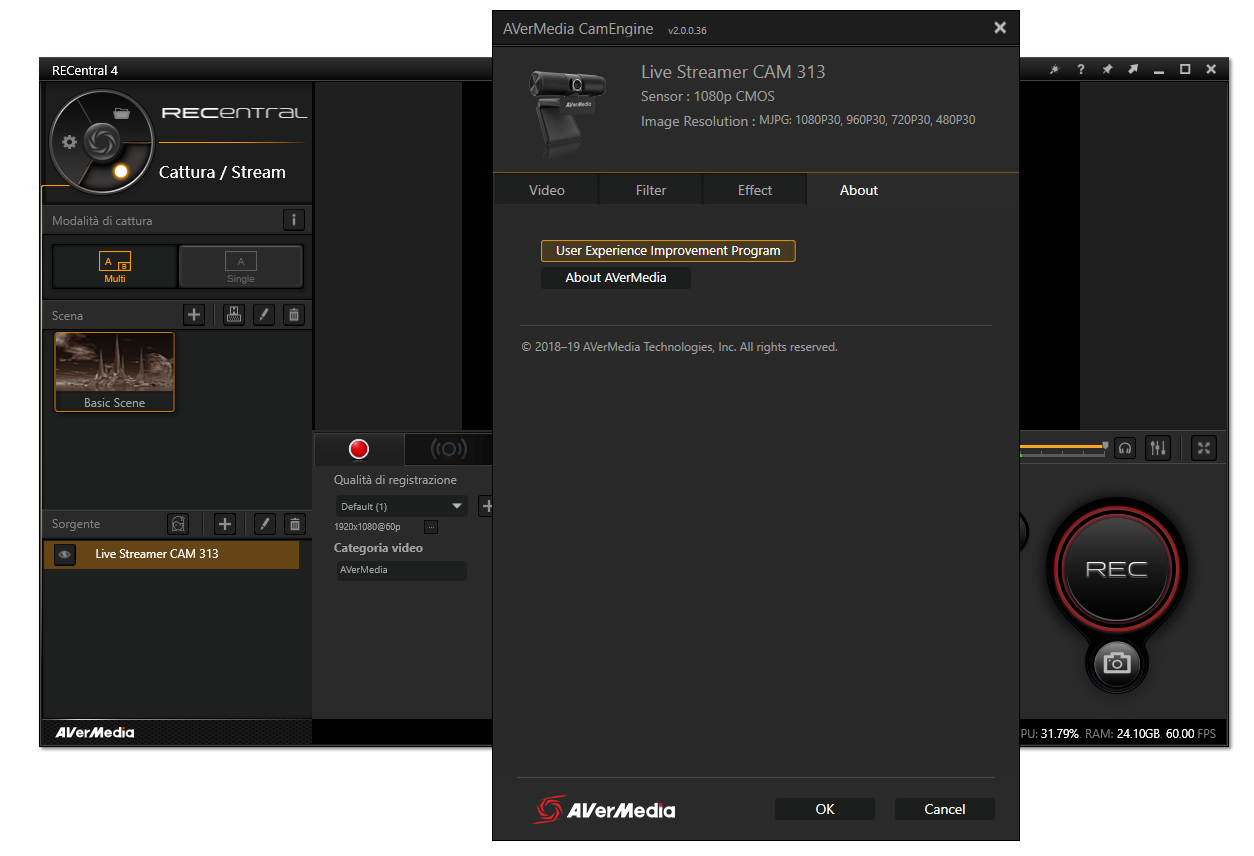
Task: Select Single capture mode
Action: pyautogui.click(x=241, y=267)
